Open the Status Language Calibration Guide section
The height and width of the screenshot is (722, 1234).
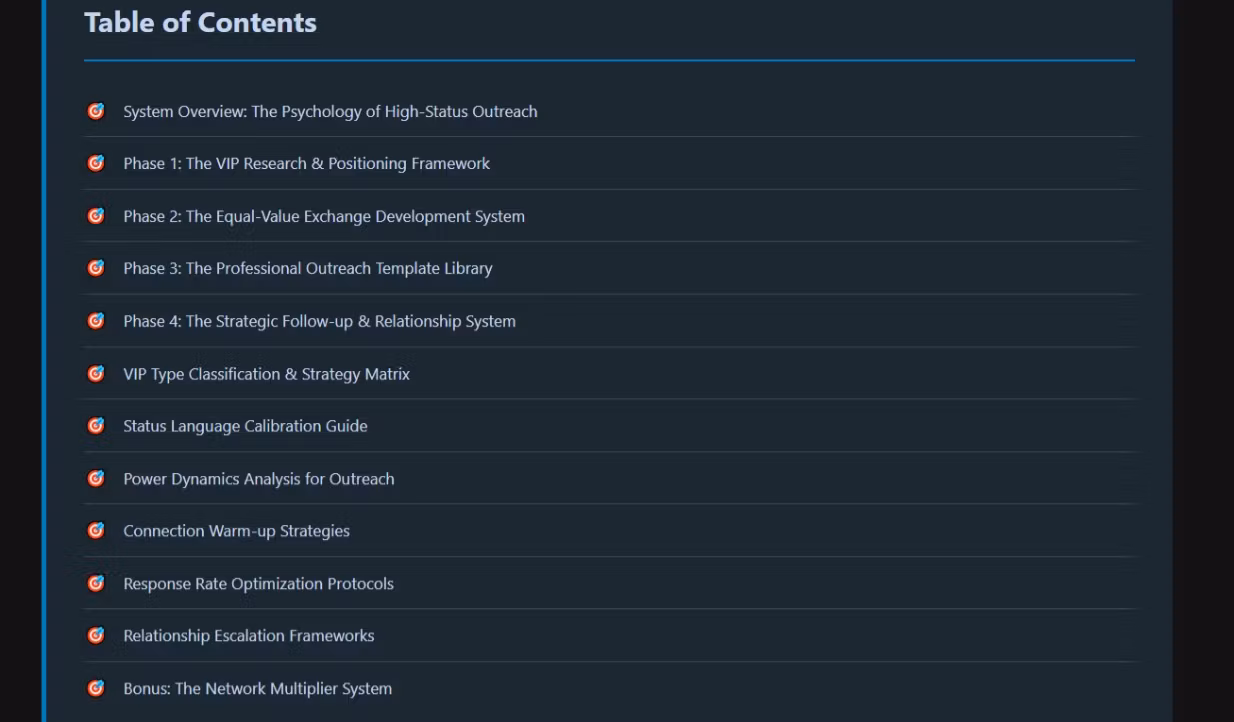[x=245, y=427]
